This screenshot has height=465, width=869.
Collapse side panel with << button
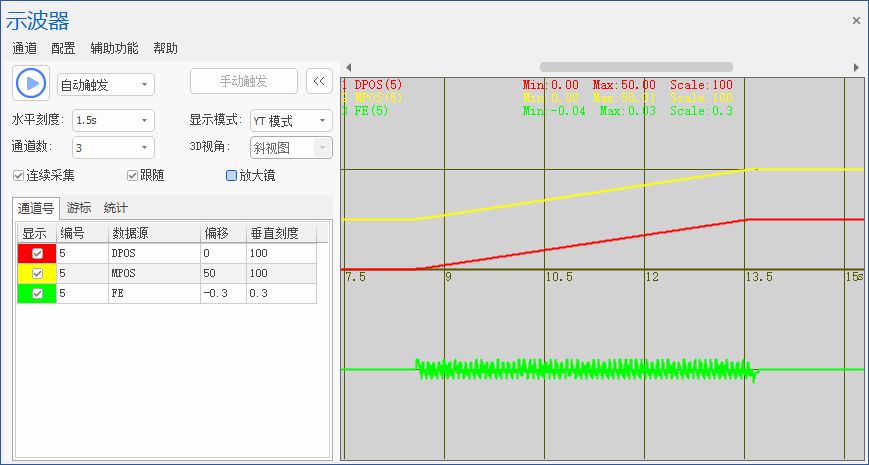(x=319, y=81)
